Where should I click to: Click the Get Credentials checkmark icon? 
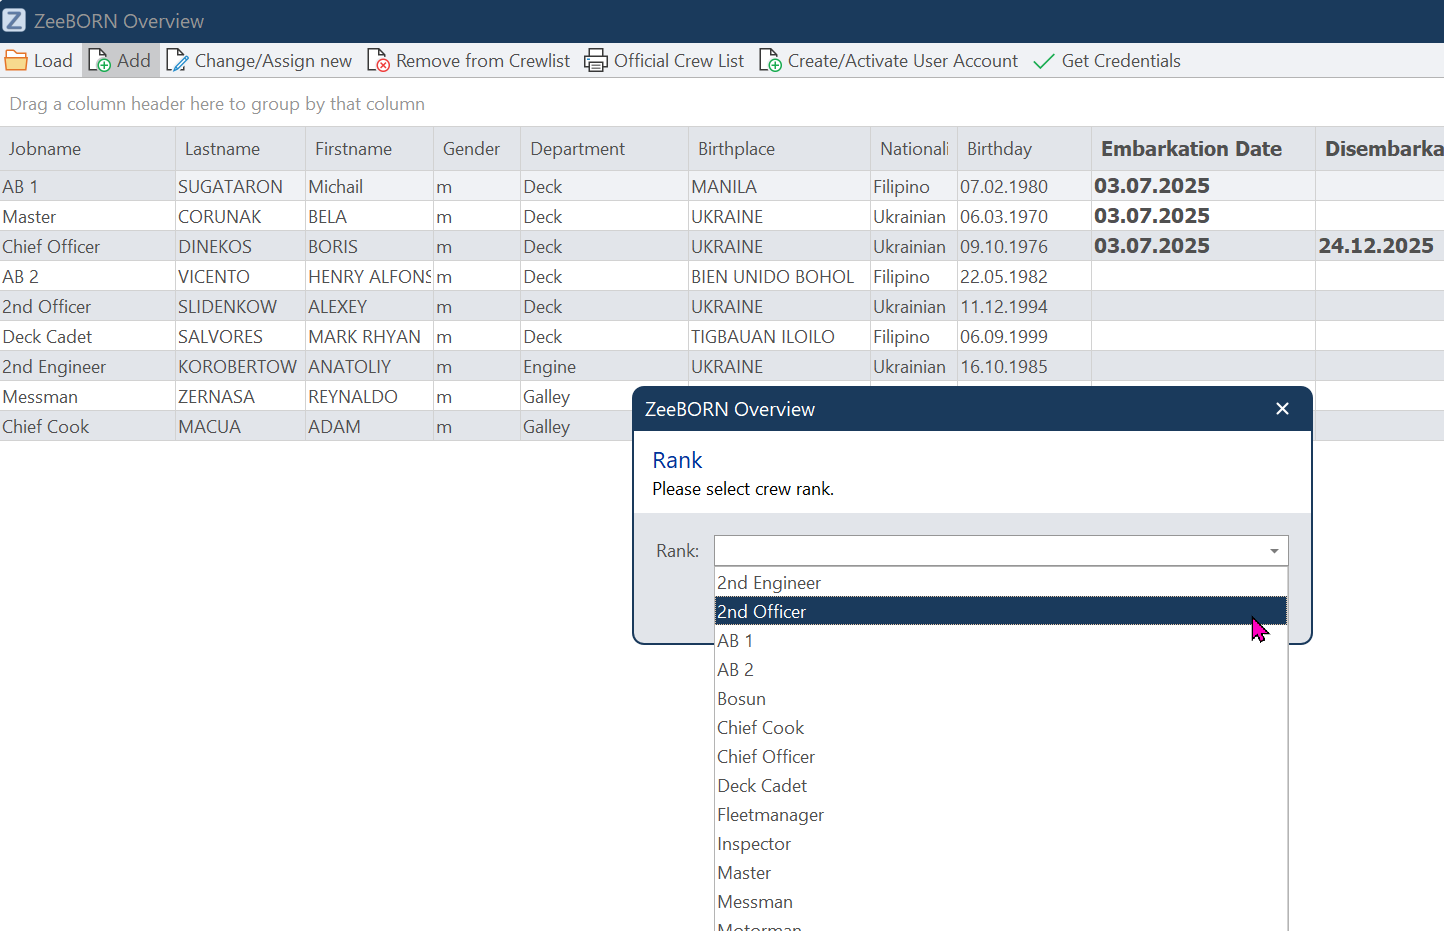point(1044,61)
